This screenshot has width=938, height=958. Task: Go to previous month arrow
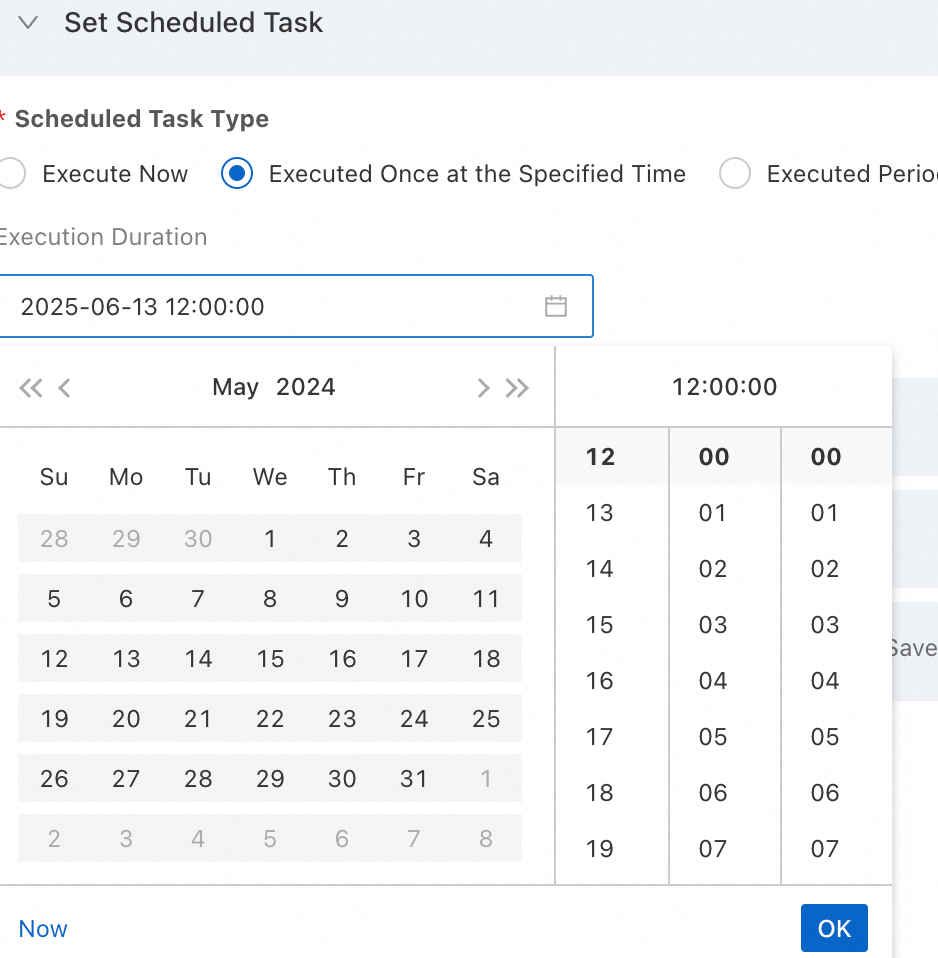[65, 388]
